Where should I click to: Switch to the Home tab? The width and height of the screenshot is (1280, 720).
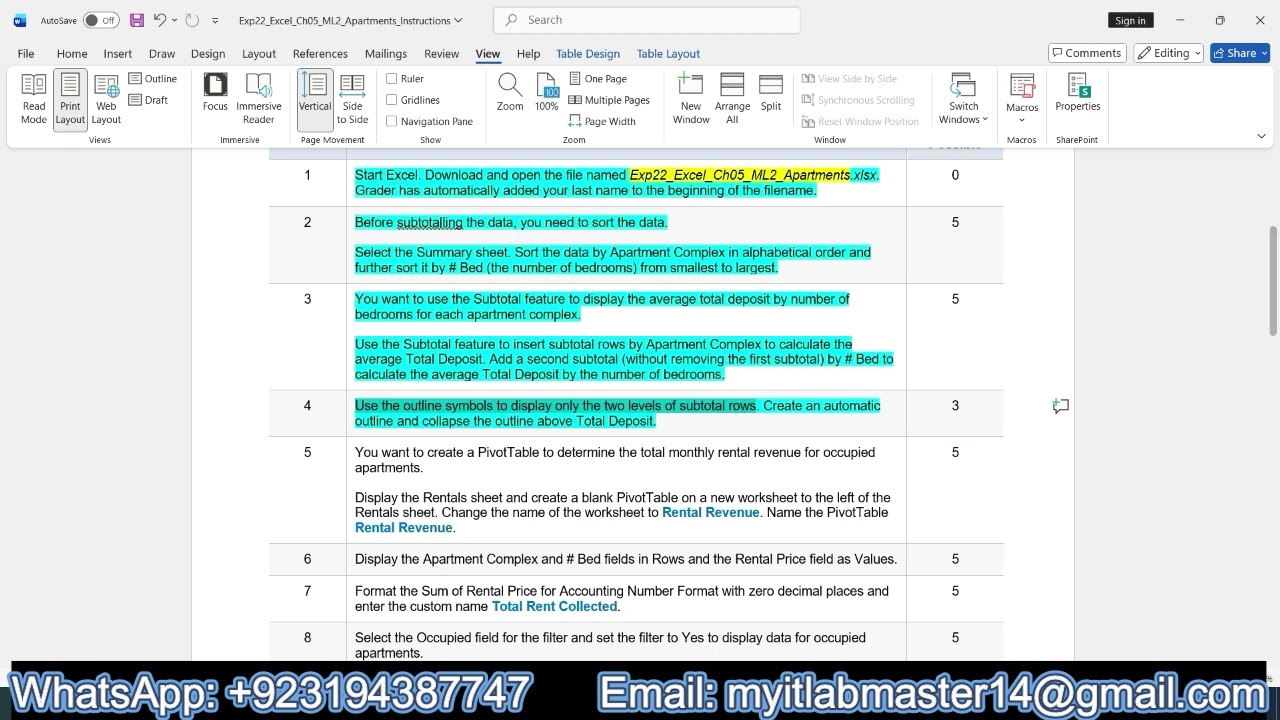tap(72, 54)
